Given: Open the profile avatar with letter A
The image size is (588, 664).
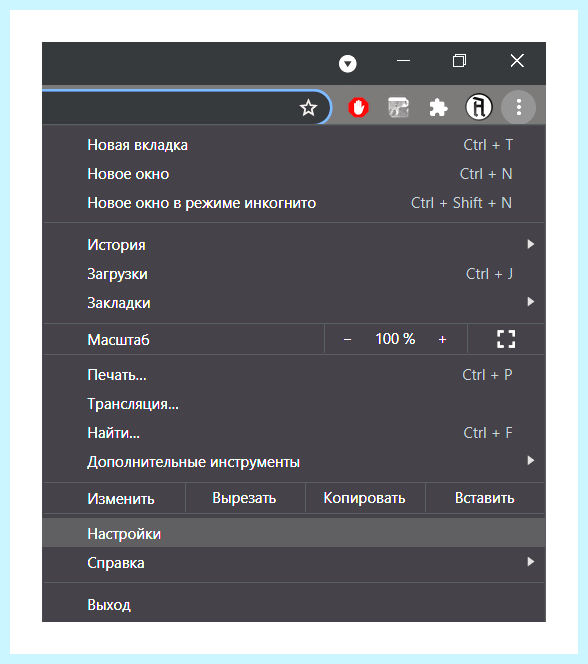Looking at the screenshot, I should coord(478,107).
